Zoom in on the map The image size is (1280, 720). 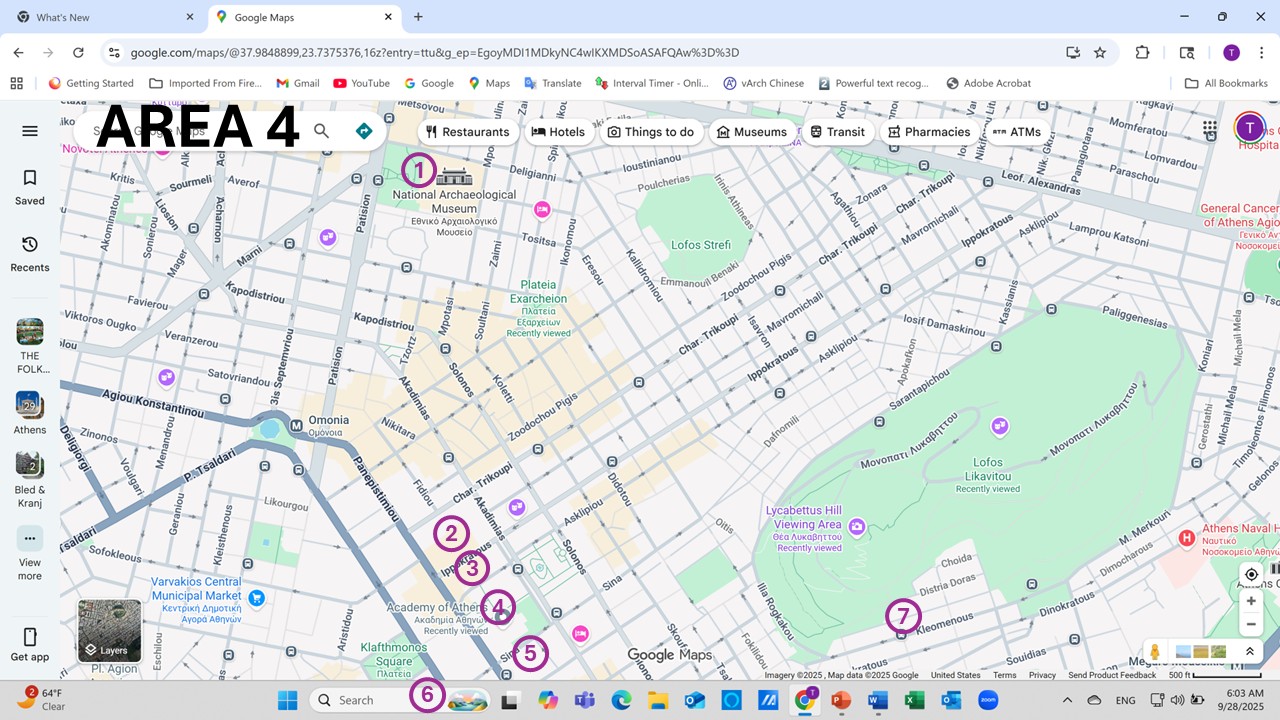coord(1251,601)
